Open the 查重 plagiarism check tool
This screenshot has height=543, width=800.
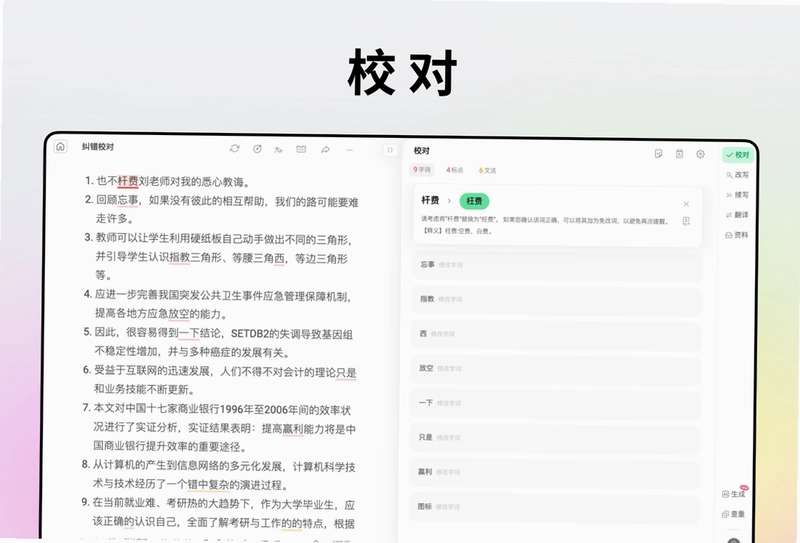point(734,514)
